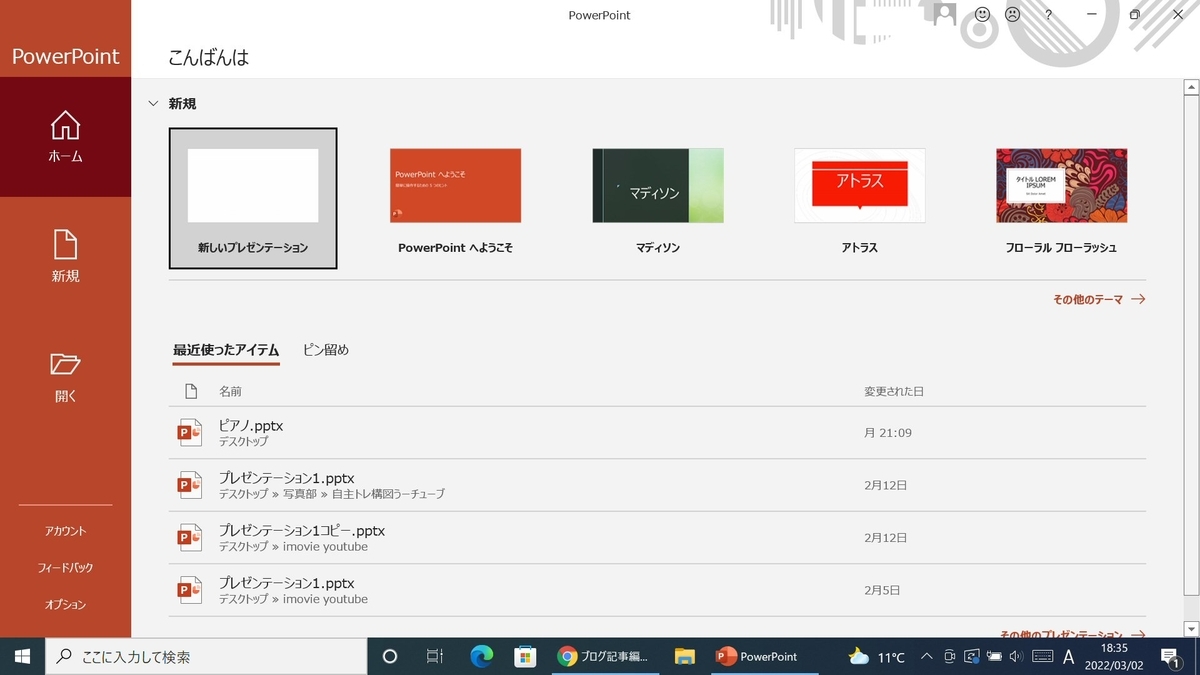Launch Microsoft Edge from taskbar
Image resolution: width=1200 pixels, height=675 pixels.
point(482,657)
